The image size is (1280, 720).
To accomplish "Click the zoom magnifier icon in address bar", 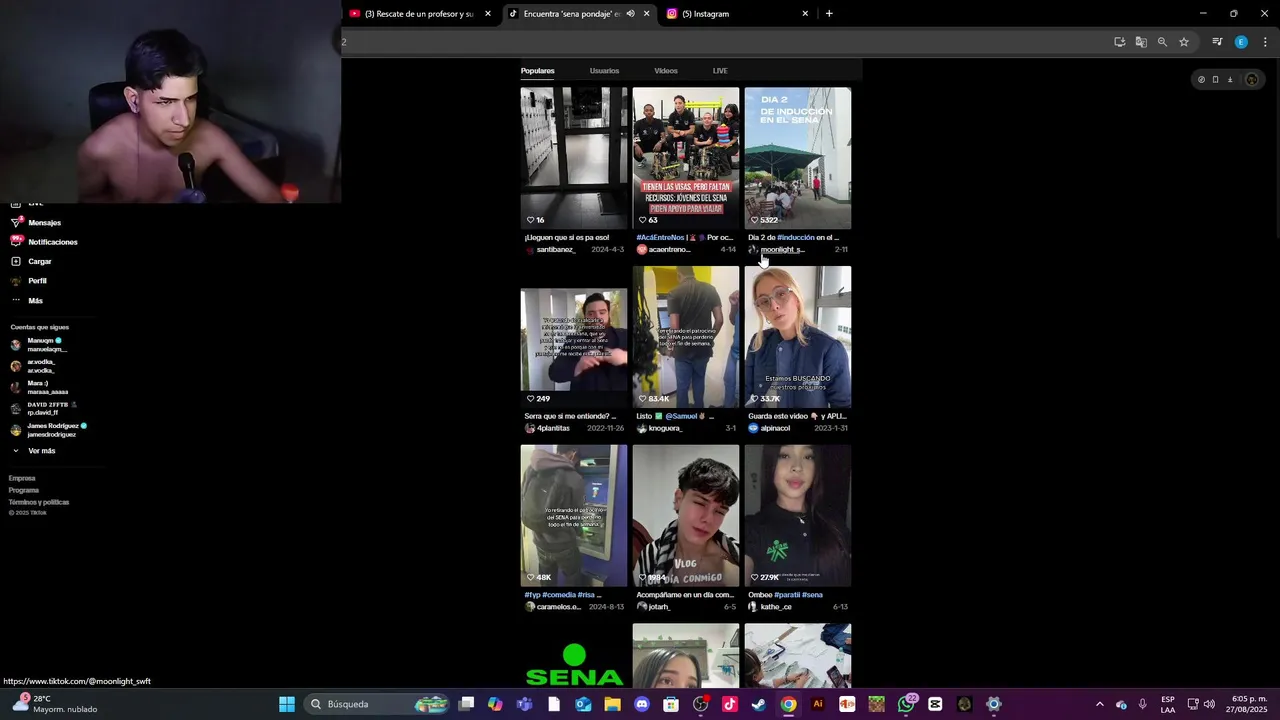I will pyautogui.click(x=1162, y=42).
